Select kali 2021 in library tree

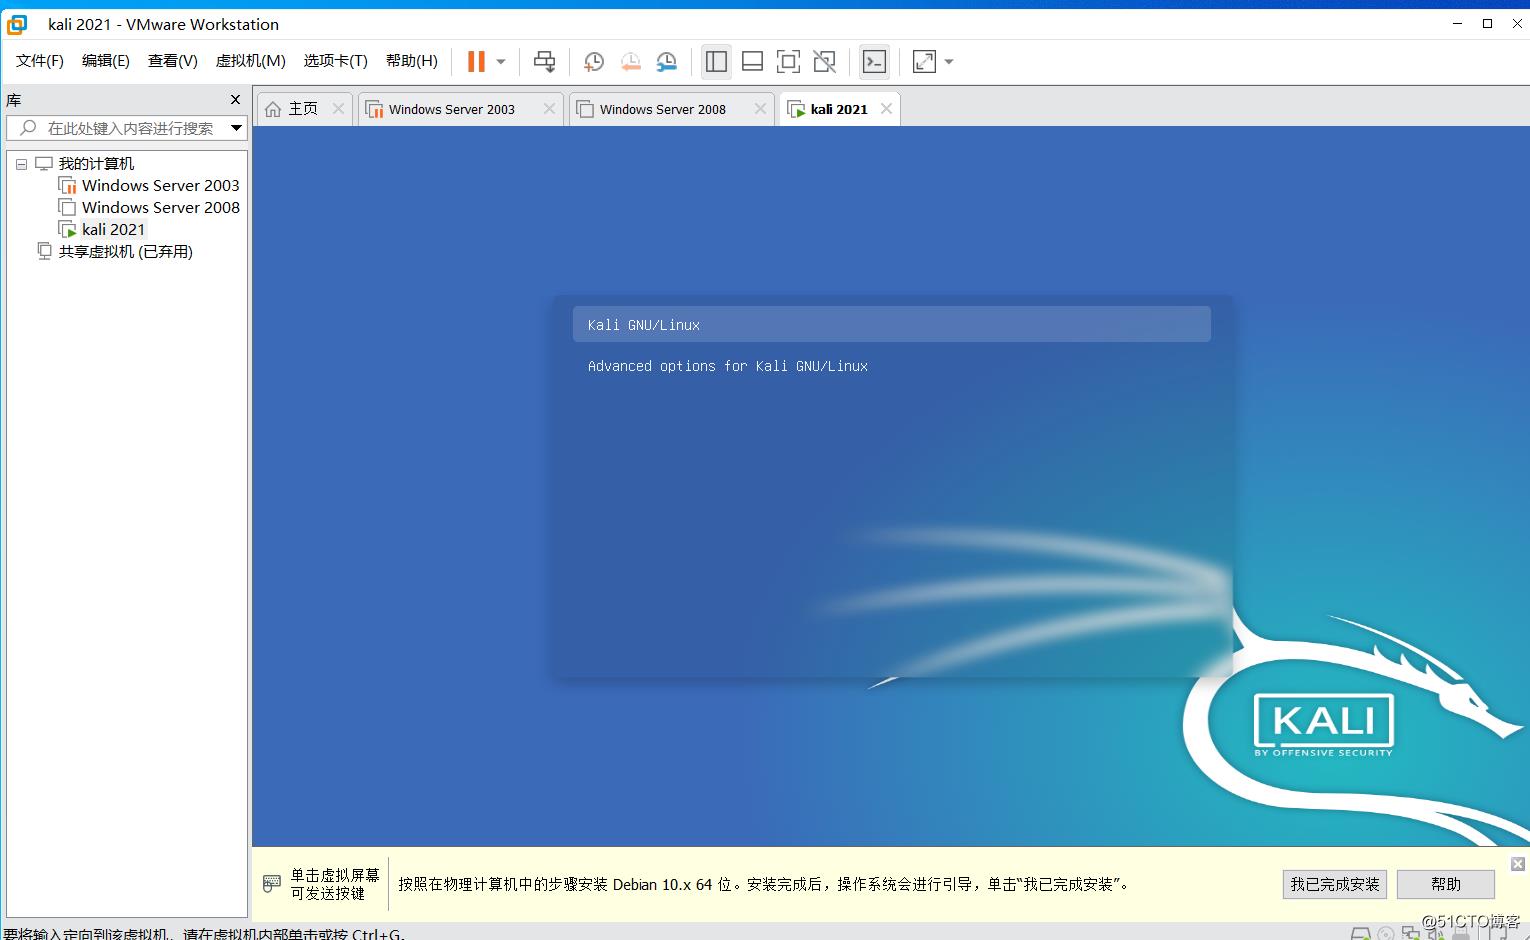[113, 229]
